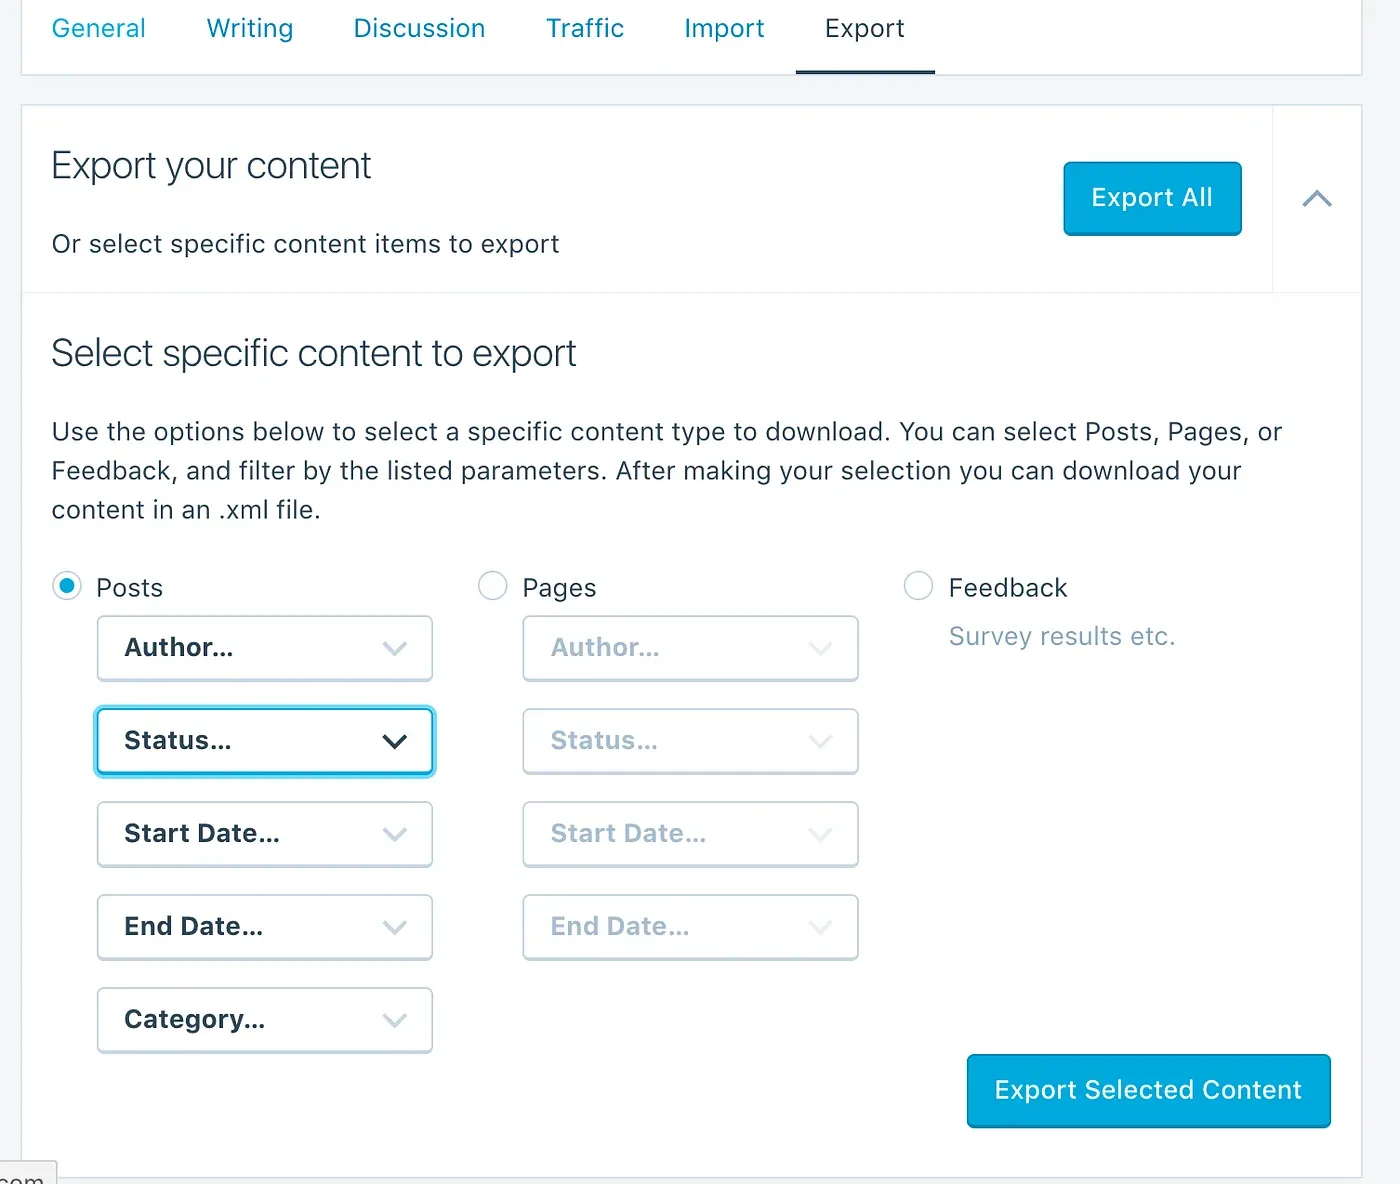Click the Survey results etc. text

tap(1062, 636)
